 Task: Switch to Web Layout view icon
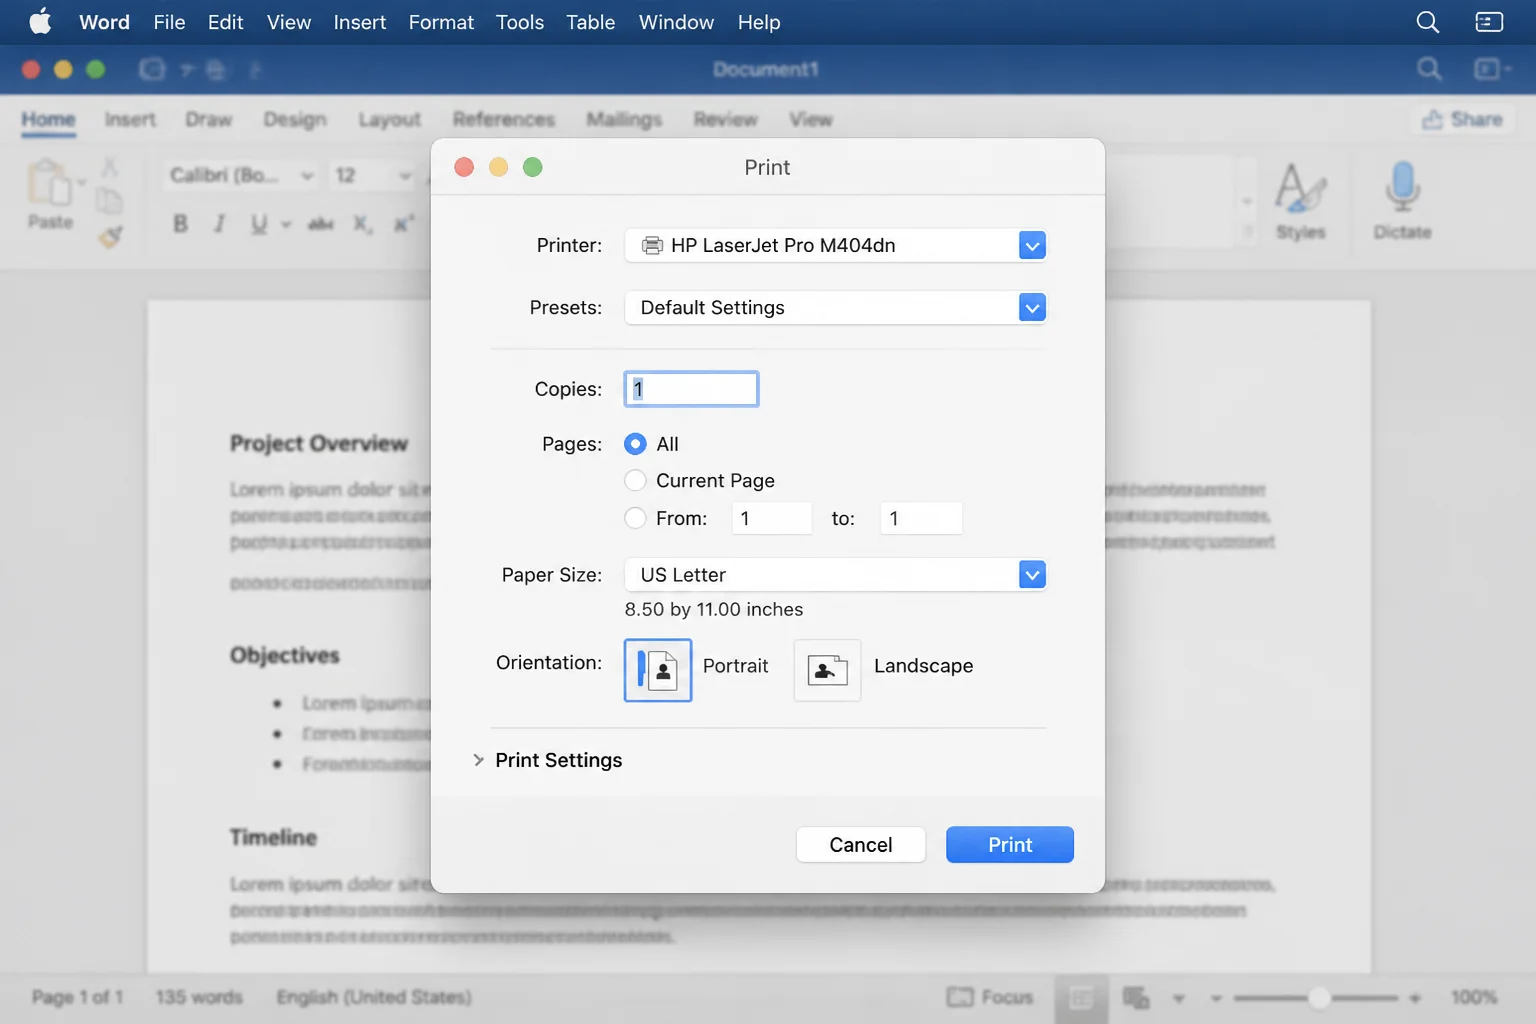[x=1136, y=997]
